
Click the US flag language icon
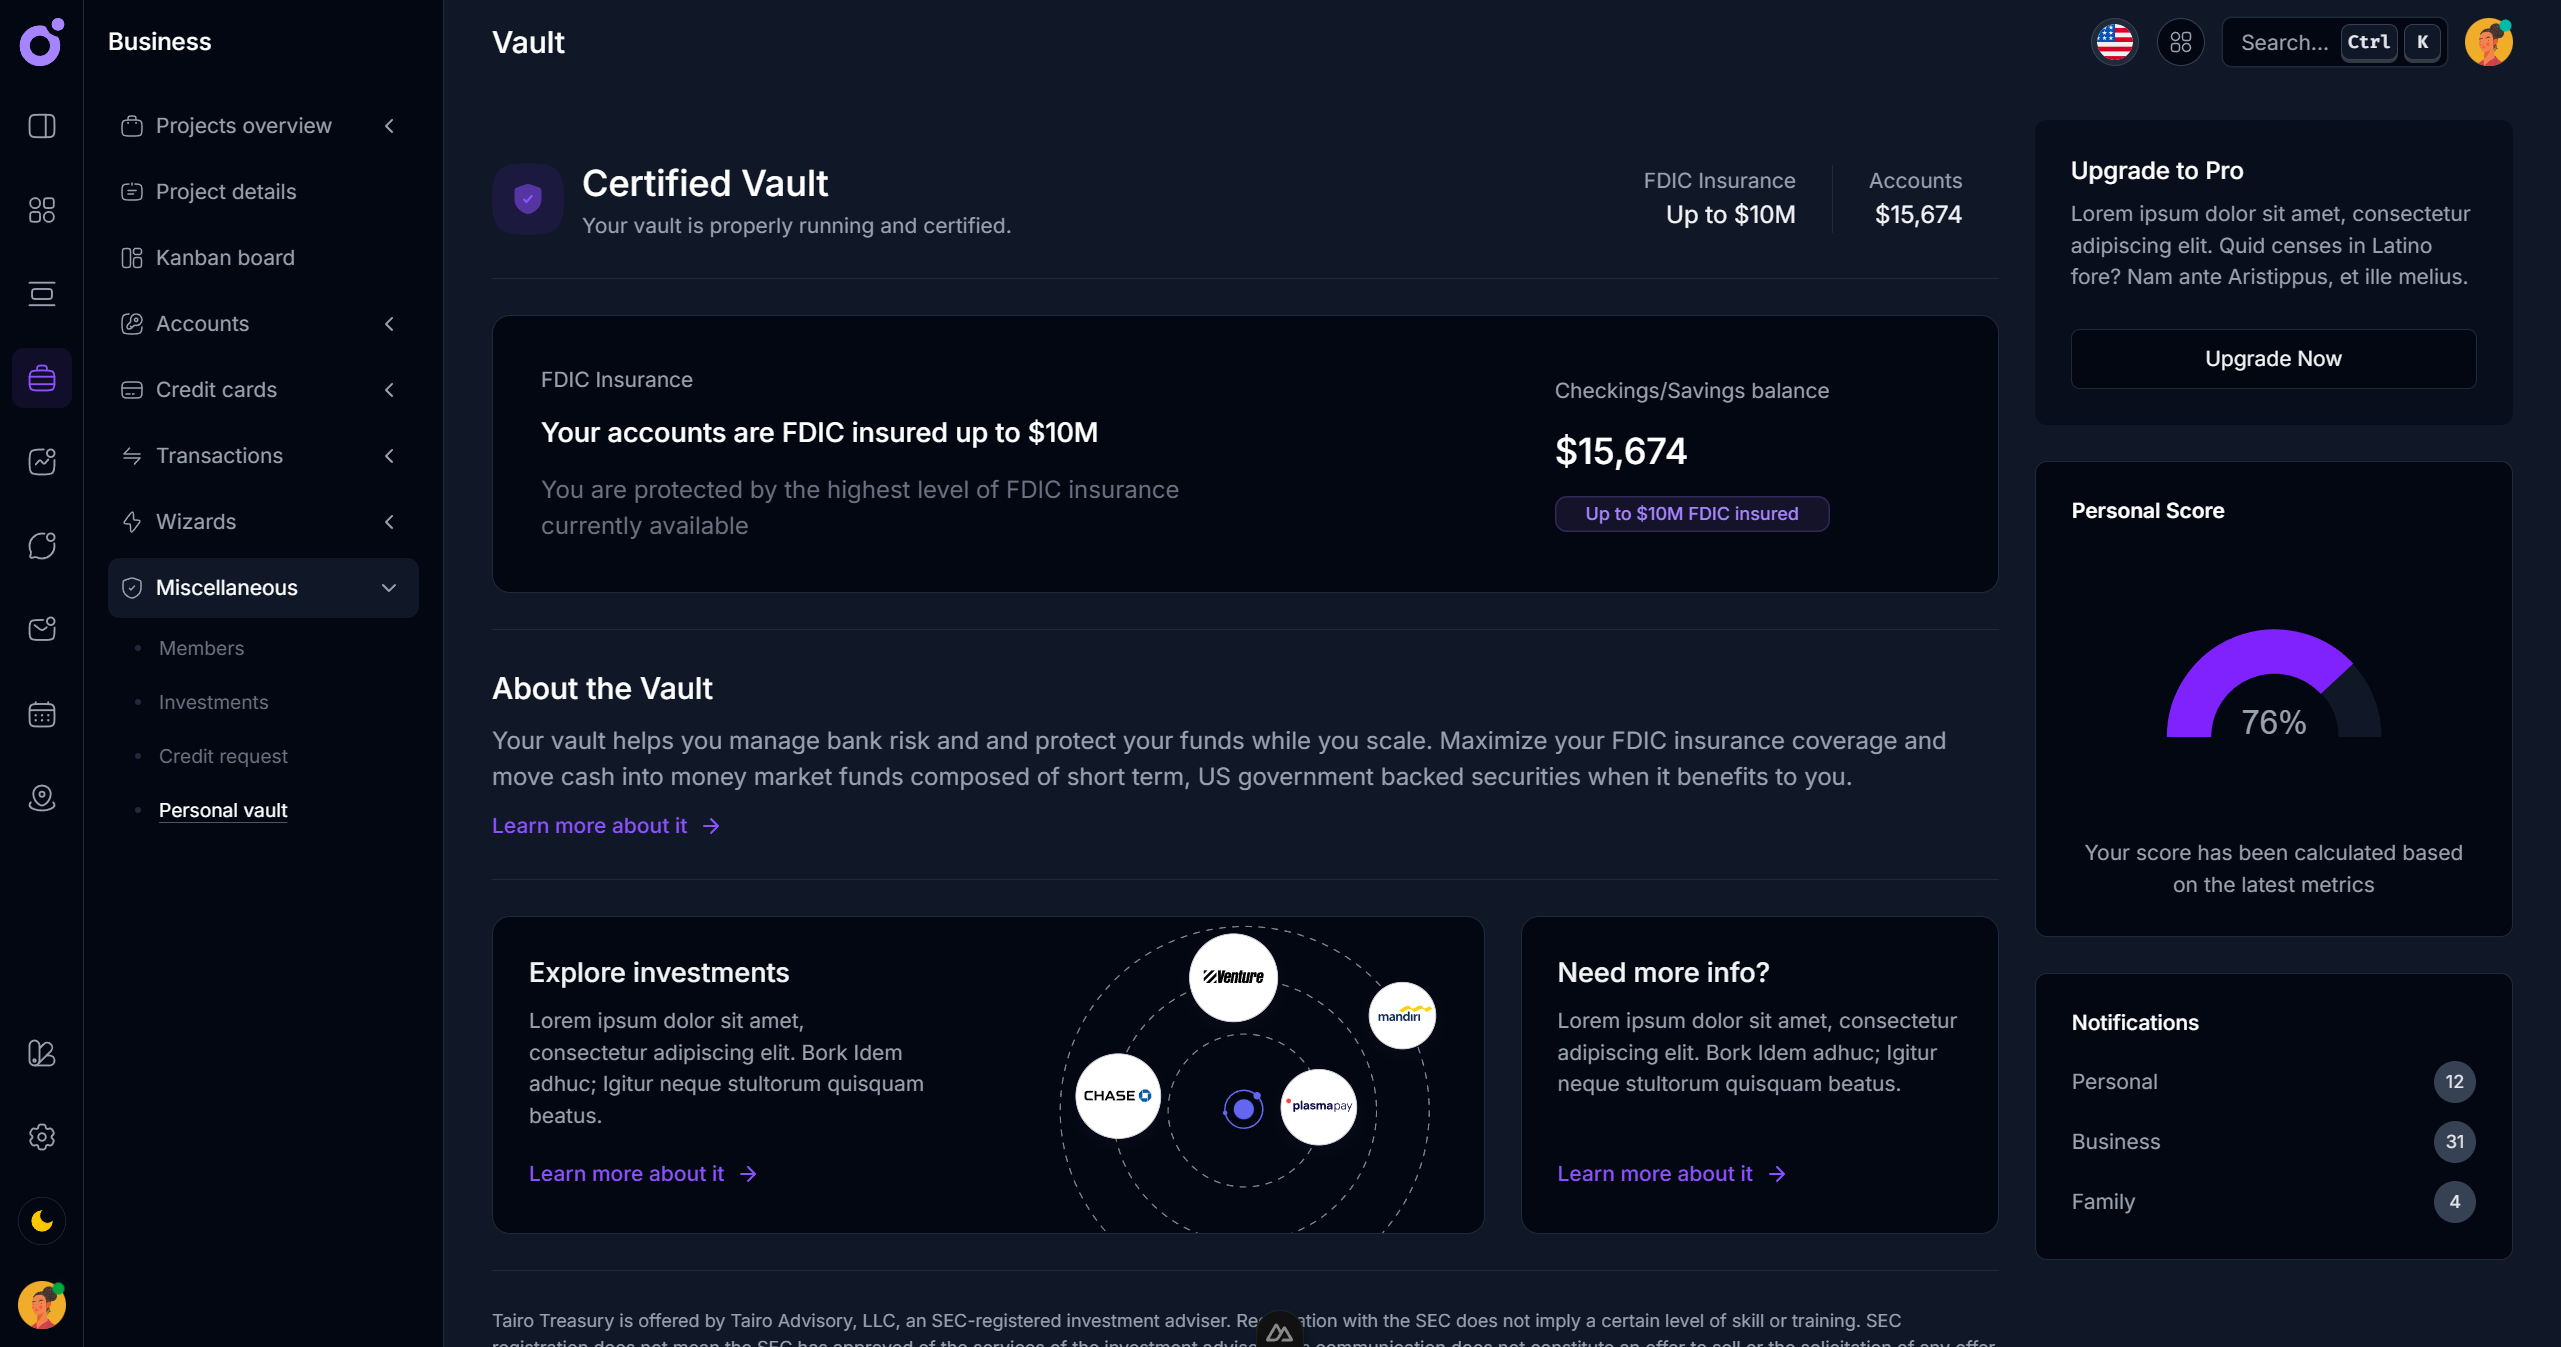(x=2114, y=42)
